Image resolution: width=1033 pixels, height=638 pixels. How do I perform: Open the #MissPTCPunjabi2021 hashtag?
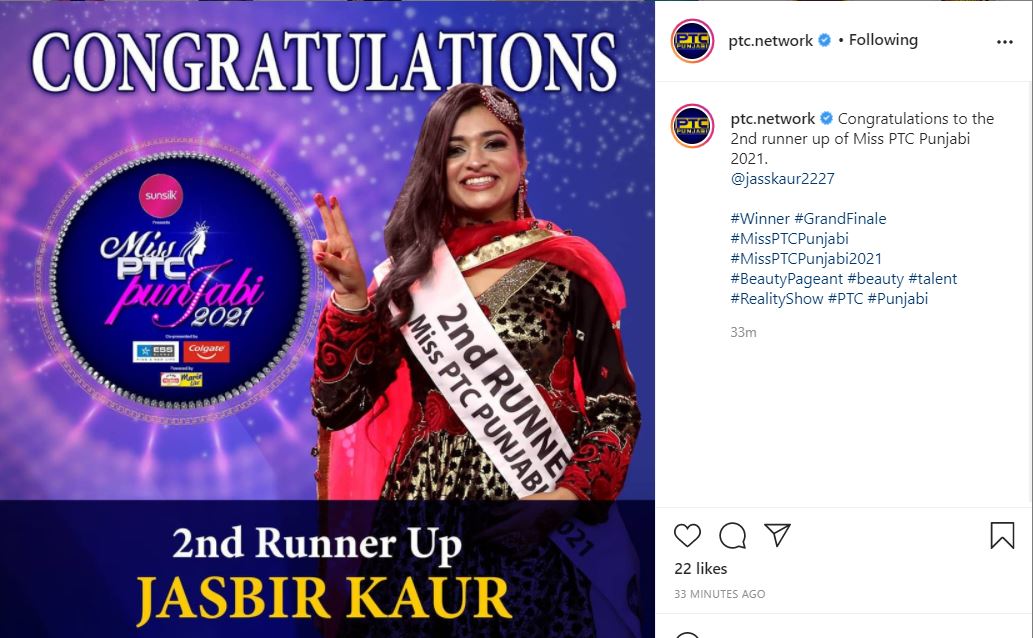806,258
